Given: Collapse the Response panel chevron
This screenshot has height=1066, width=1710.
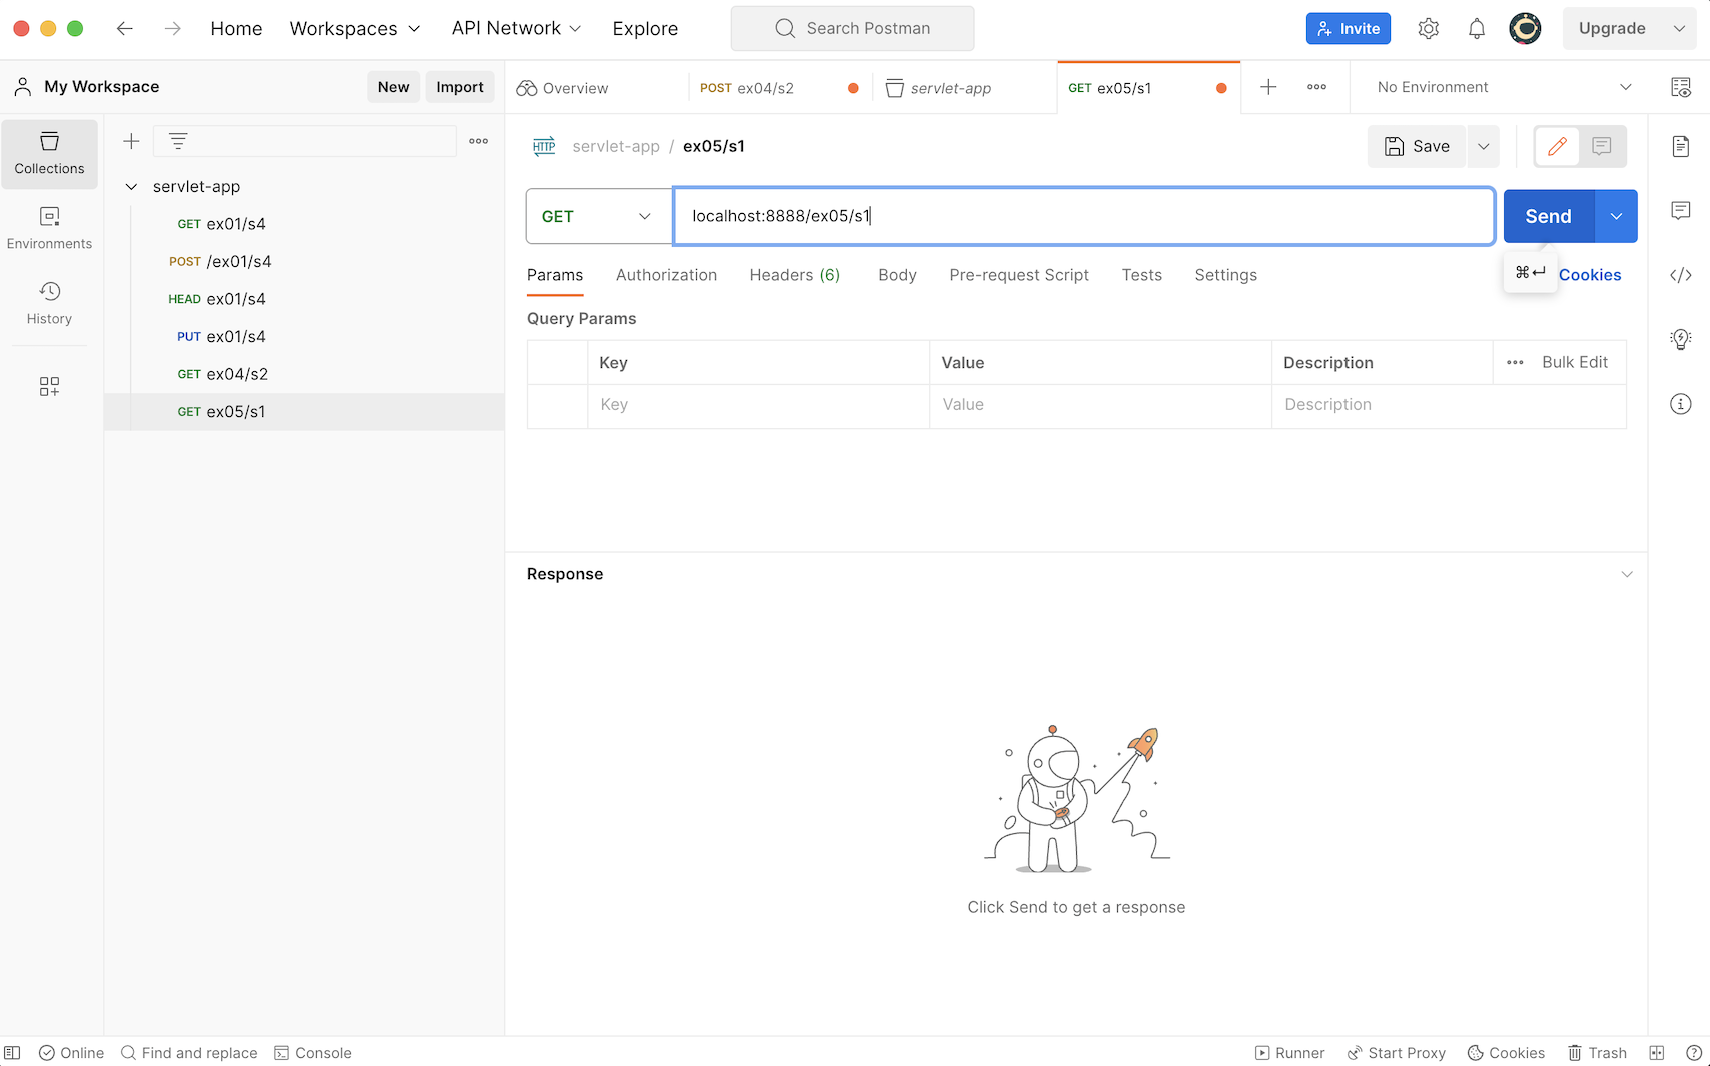Looking at the screenshot, I should tap(1627, 574).
